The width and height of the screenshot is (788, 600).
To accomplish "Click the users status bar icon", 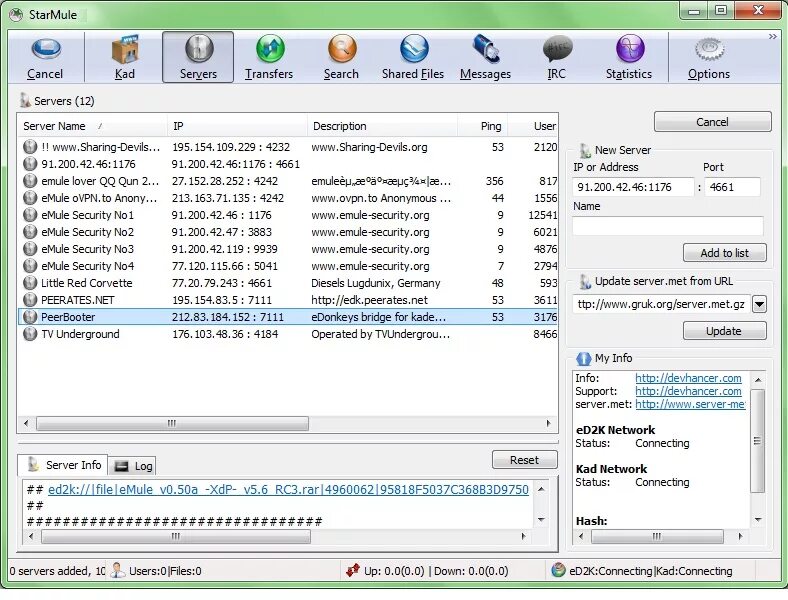I will click(118, 570).
